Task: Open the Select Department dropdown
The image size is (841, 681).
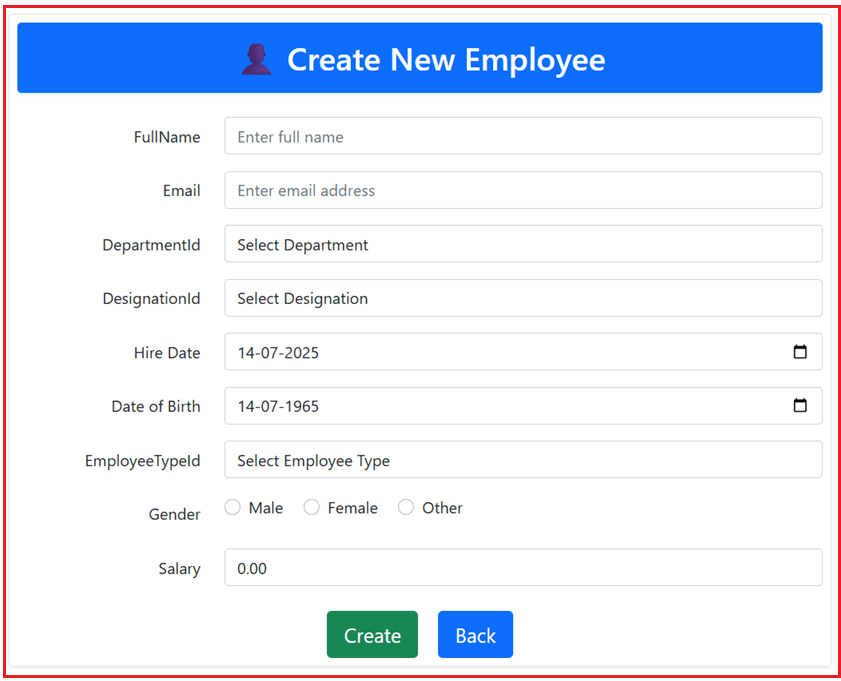Action: [523, 244]
